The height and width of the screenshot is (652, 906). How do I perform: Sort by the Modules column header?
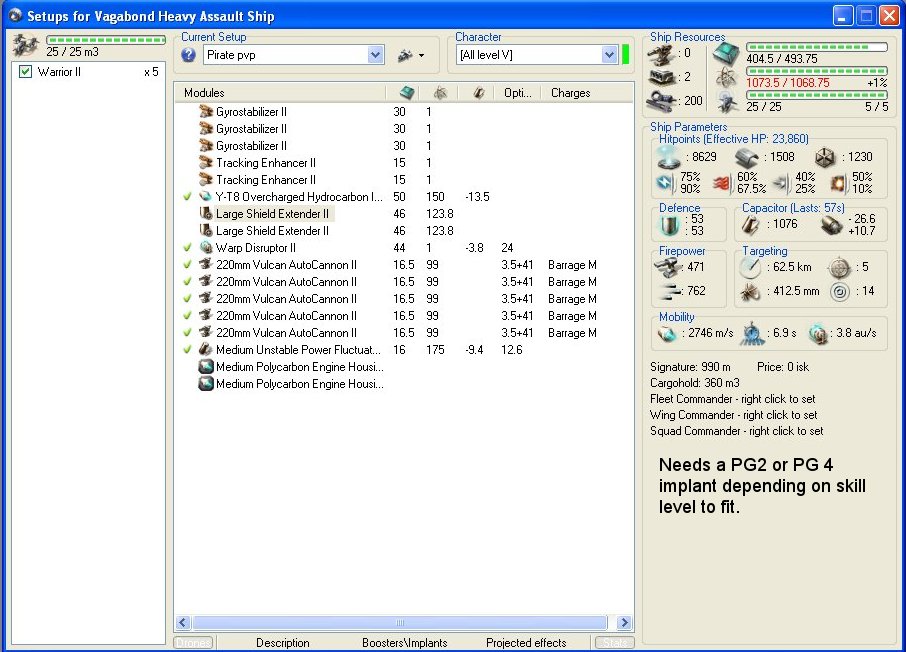pos(280,92)
